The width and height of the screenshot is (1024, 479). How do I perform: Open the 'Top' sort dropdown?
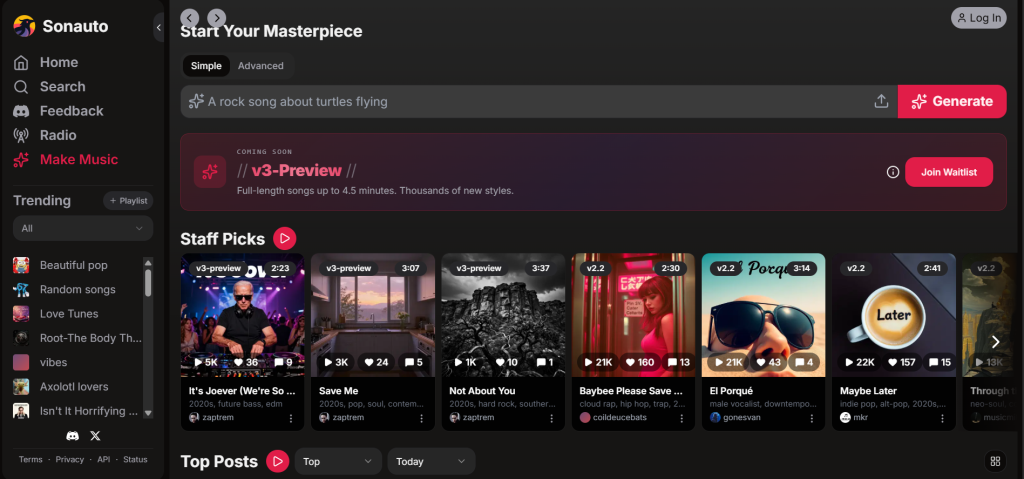pos(338,461)
